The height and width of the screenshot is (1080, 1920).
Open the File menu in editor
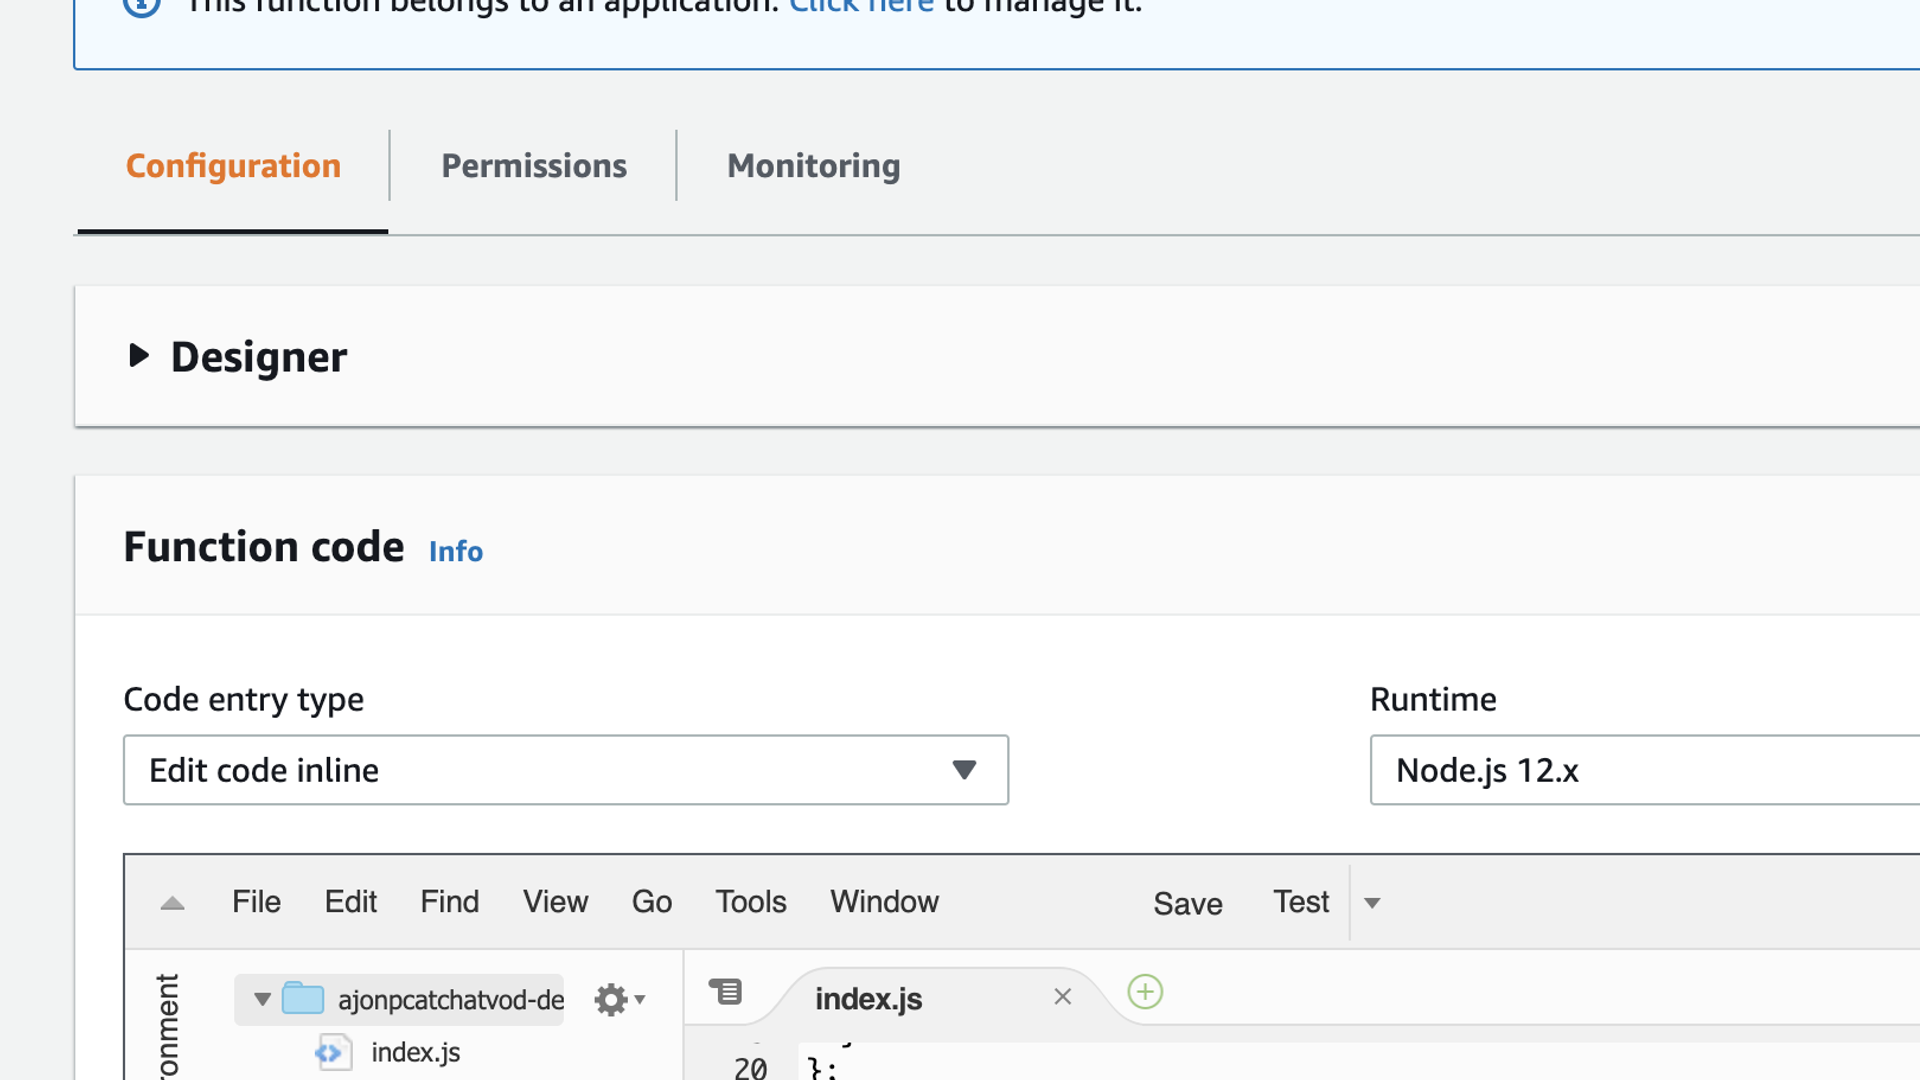click(256, 902)
